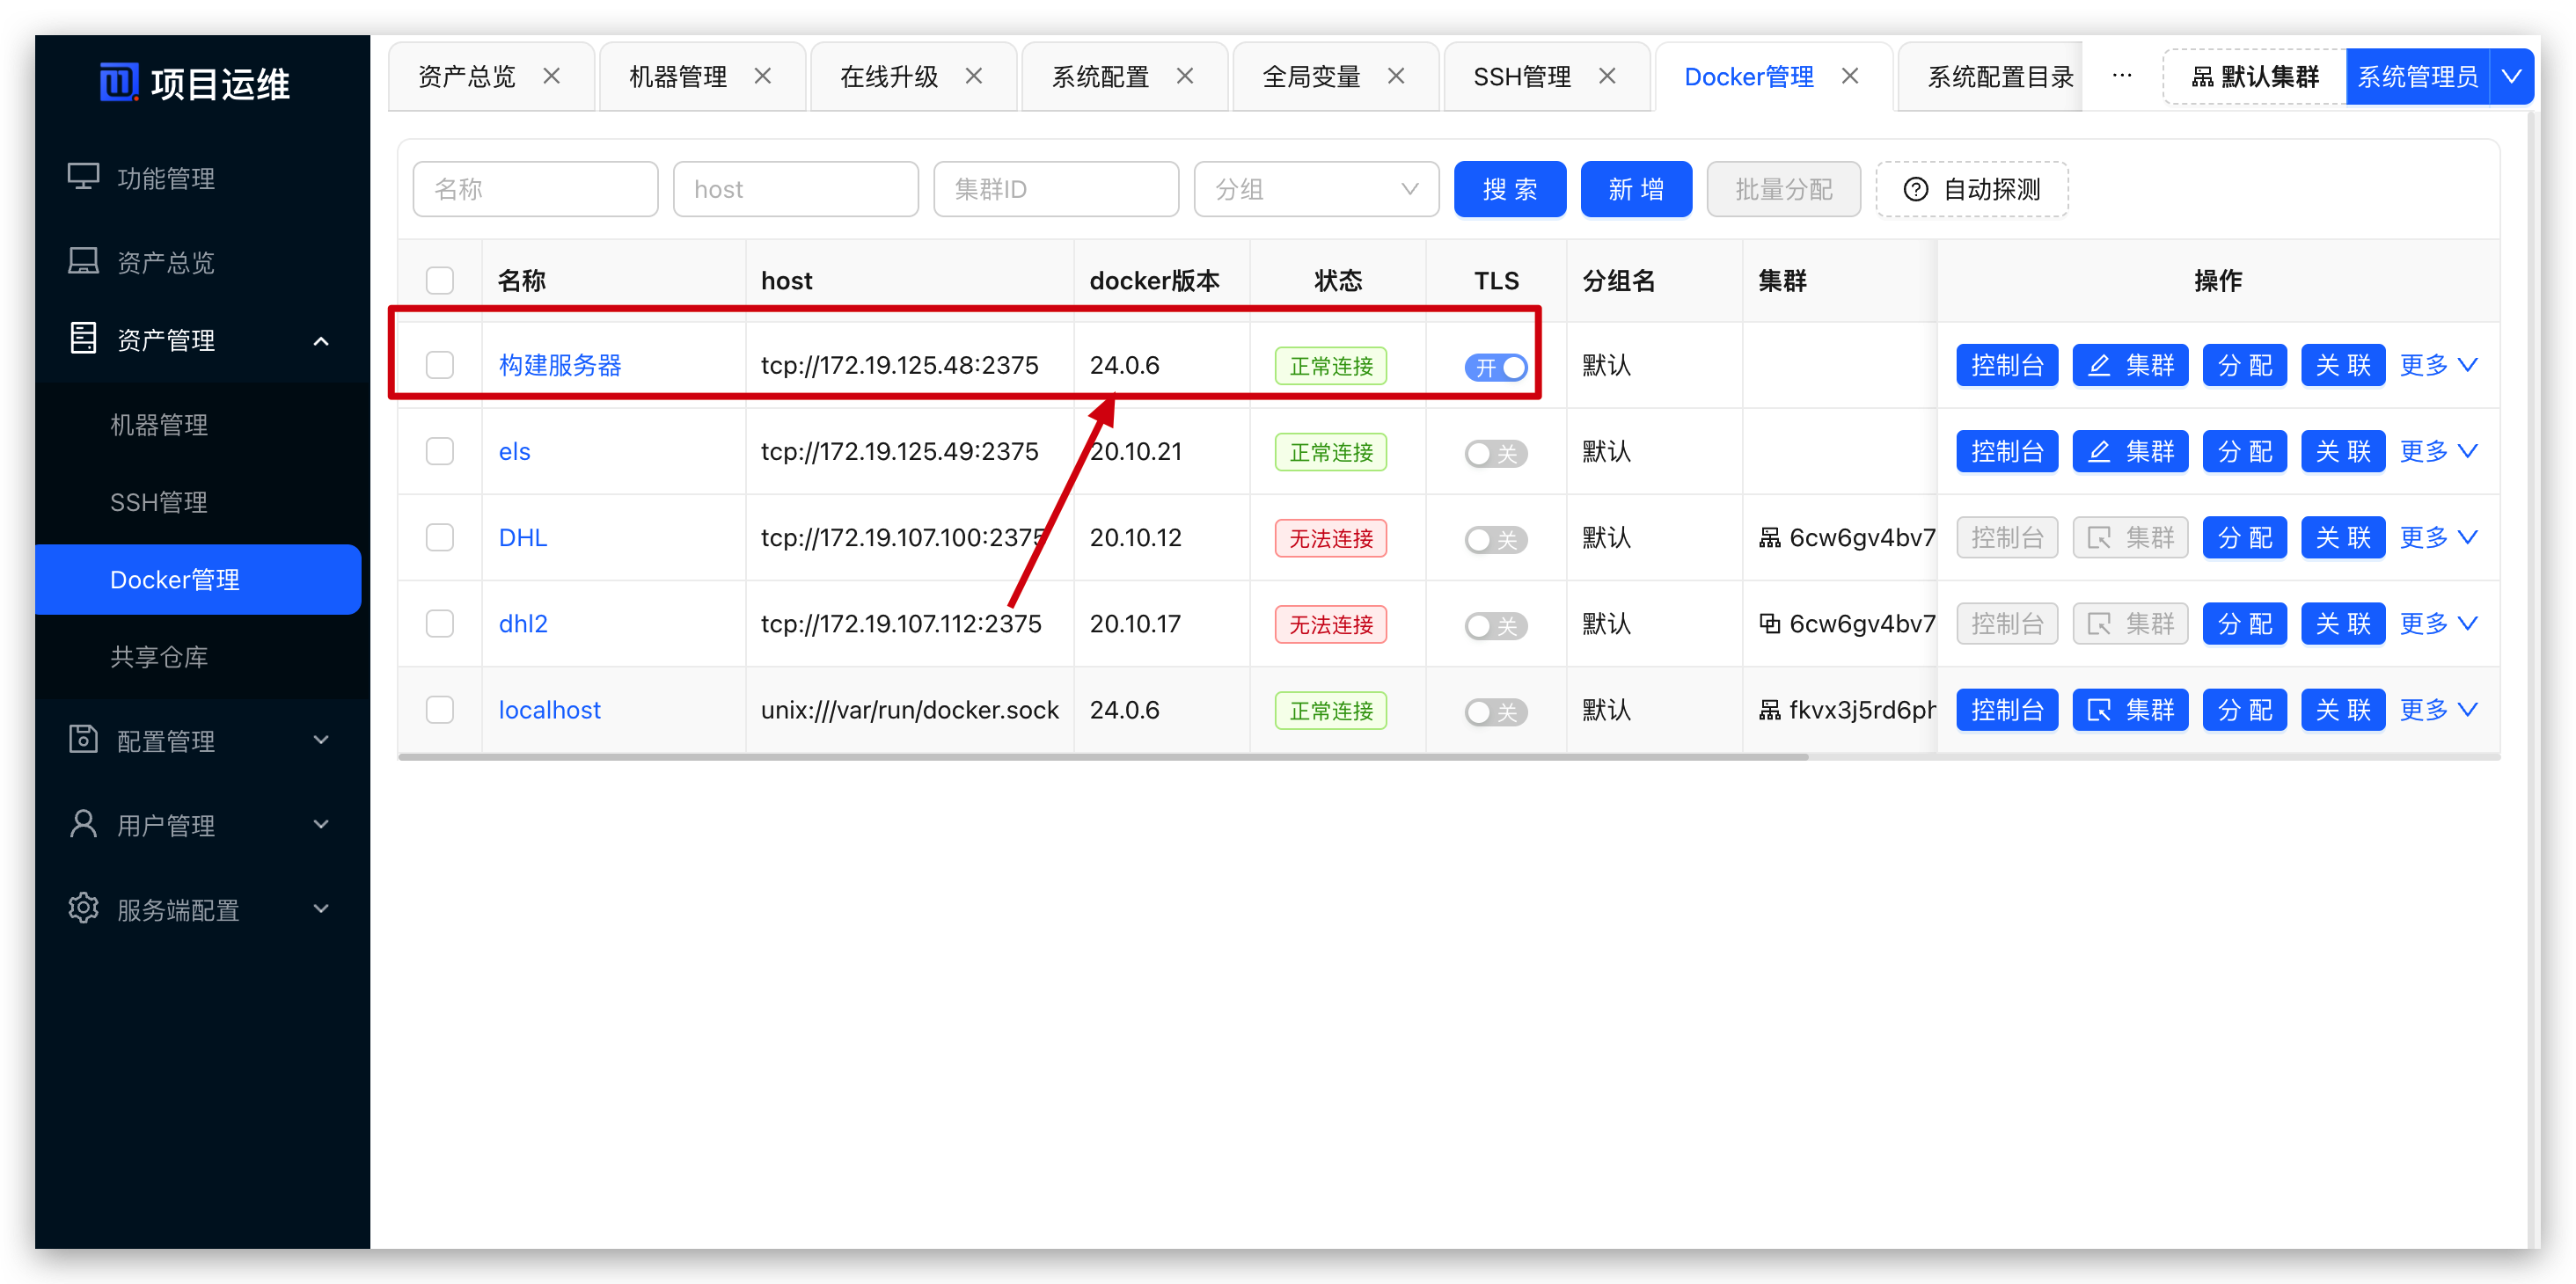This screenshot has height=1284, width=2576.
Task: Open 共享仓库 in the sidebar
Action: [159, 656]
